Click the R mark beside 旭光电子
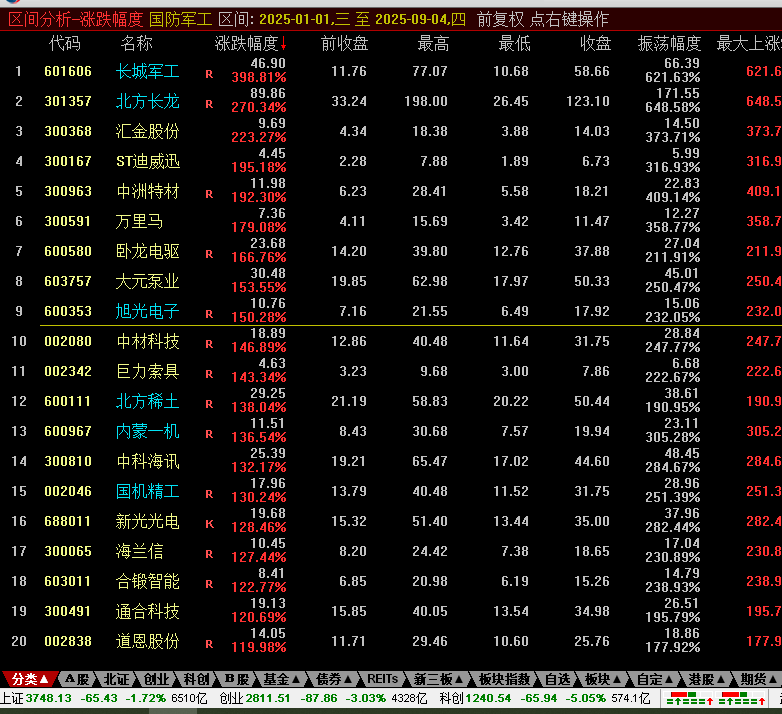The height and width of the screenshot is (714, 782). tap(209, 314)
